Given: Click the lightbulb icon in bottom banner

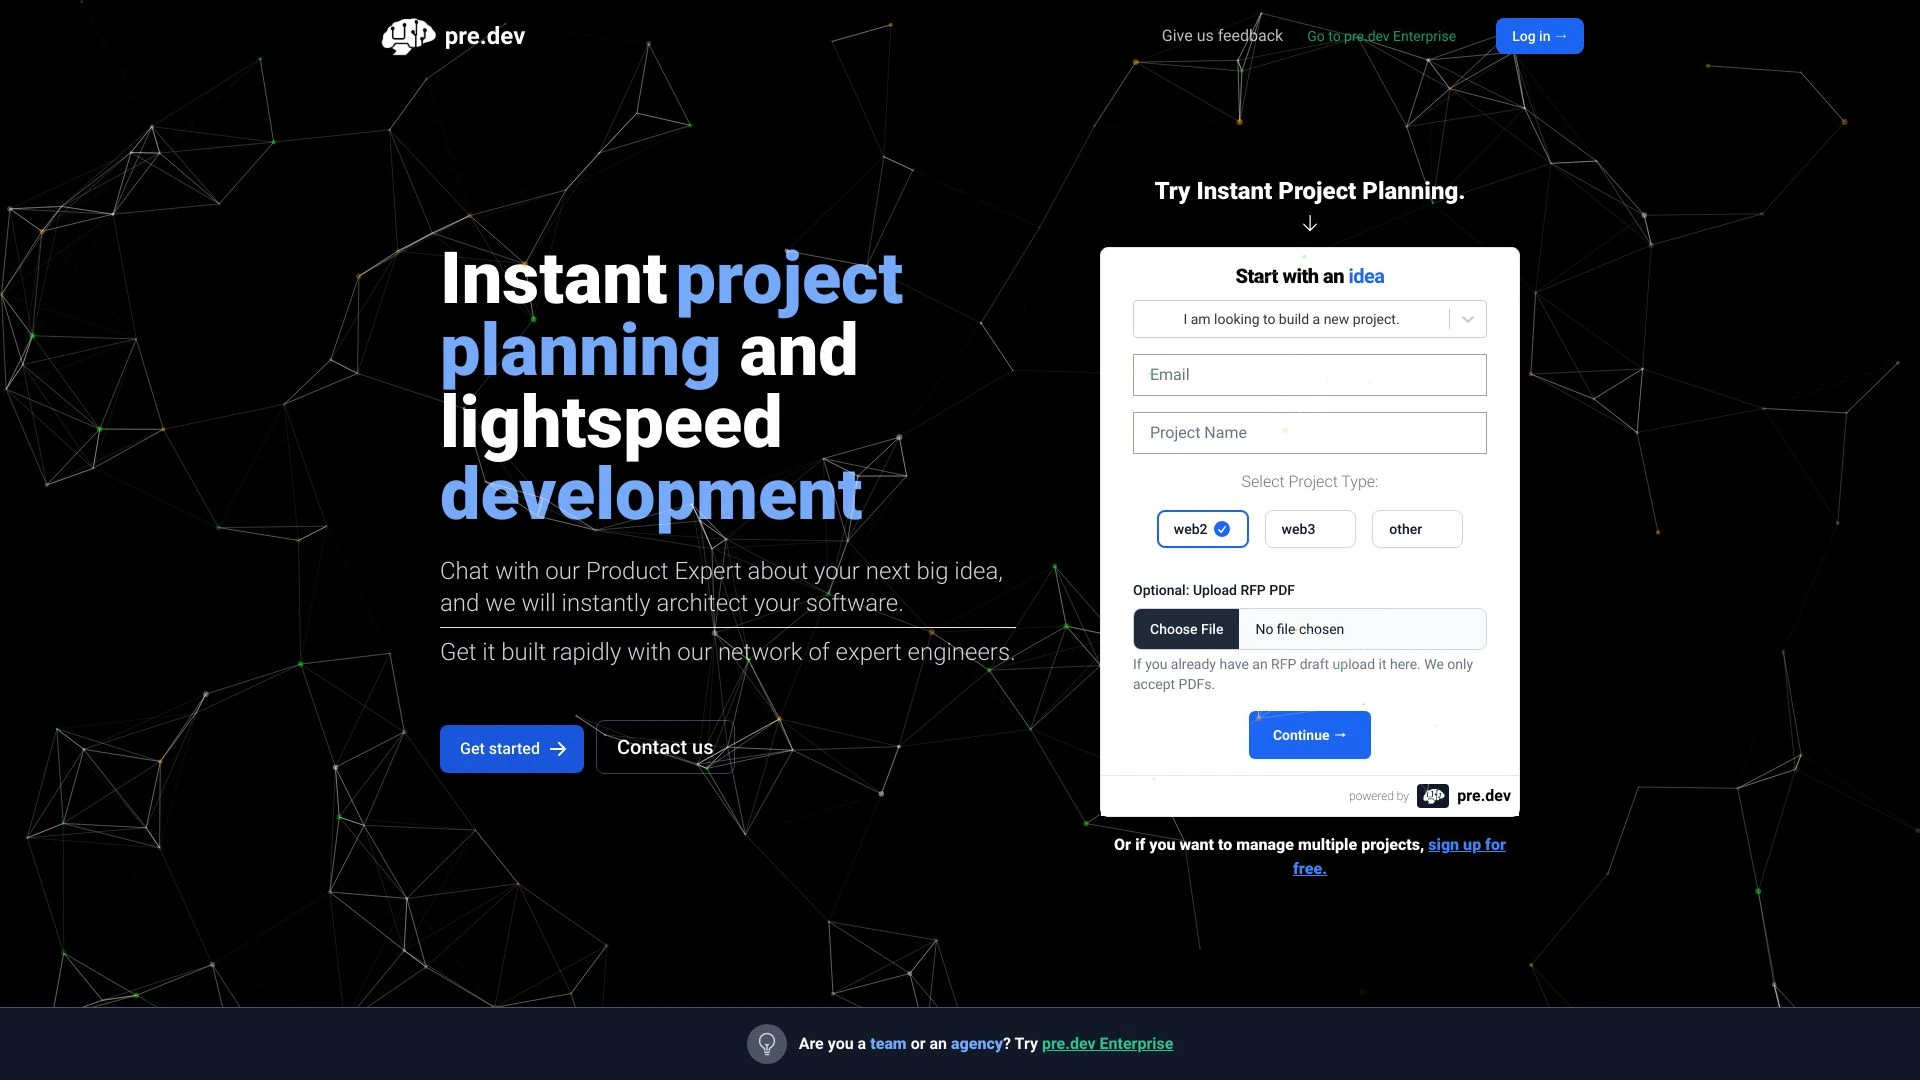Looking at the screenshot, I should coord(765,1043).
